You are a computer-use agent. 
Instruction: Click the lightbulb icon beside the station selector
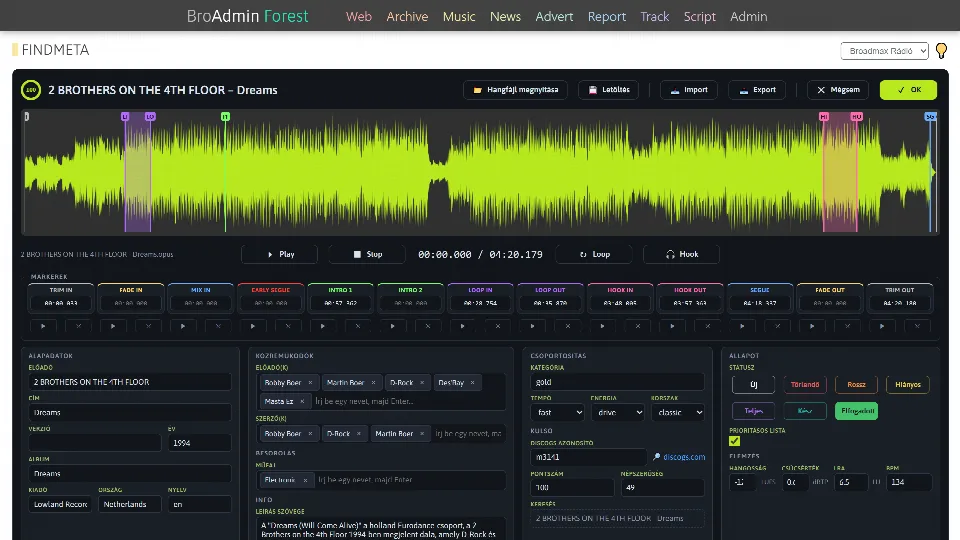pos(941,51)
